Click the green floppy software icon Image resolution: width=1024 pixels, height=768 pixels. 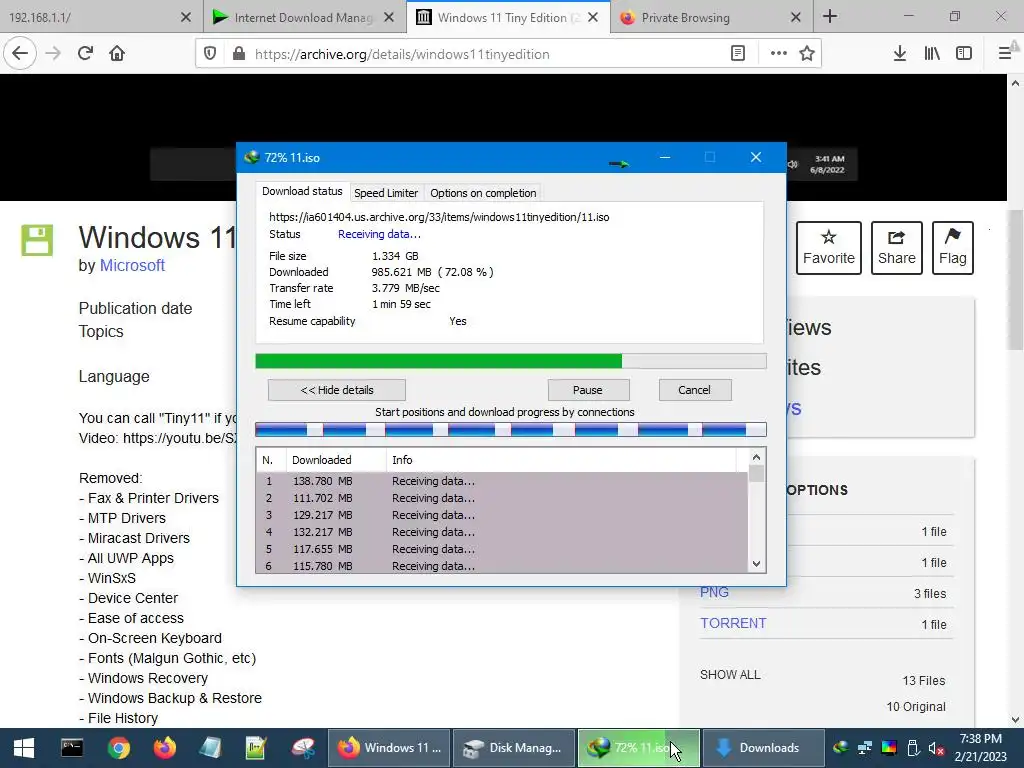37,240
